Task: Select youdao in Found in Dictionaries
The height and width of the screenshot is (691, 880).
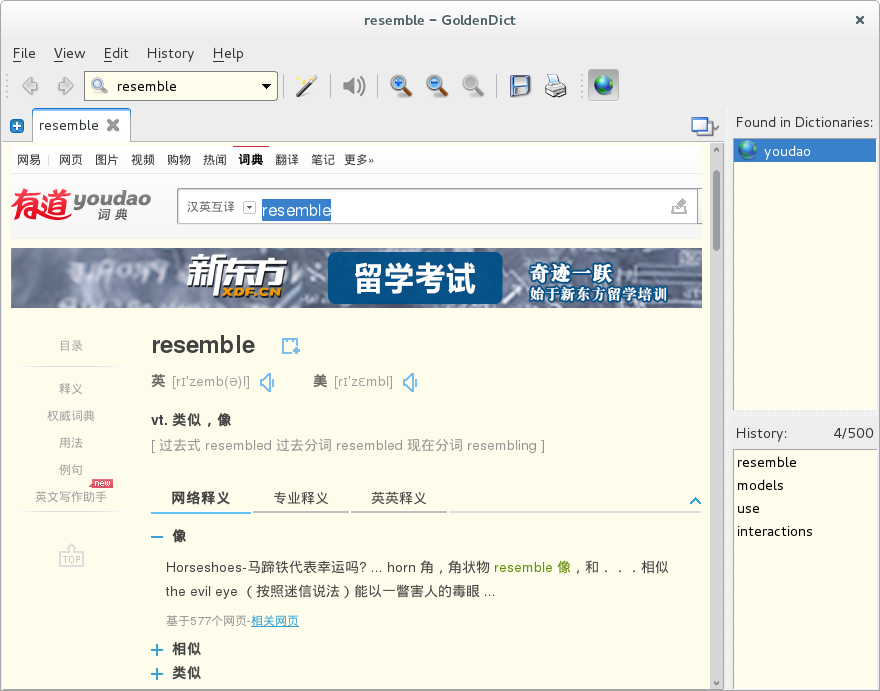Action: [804, 151]
